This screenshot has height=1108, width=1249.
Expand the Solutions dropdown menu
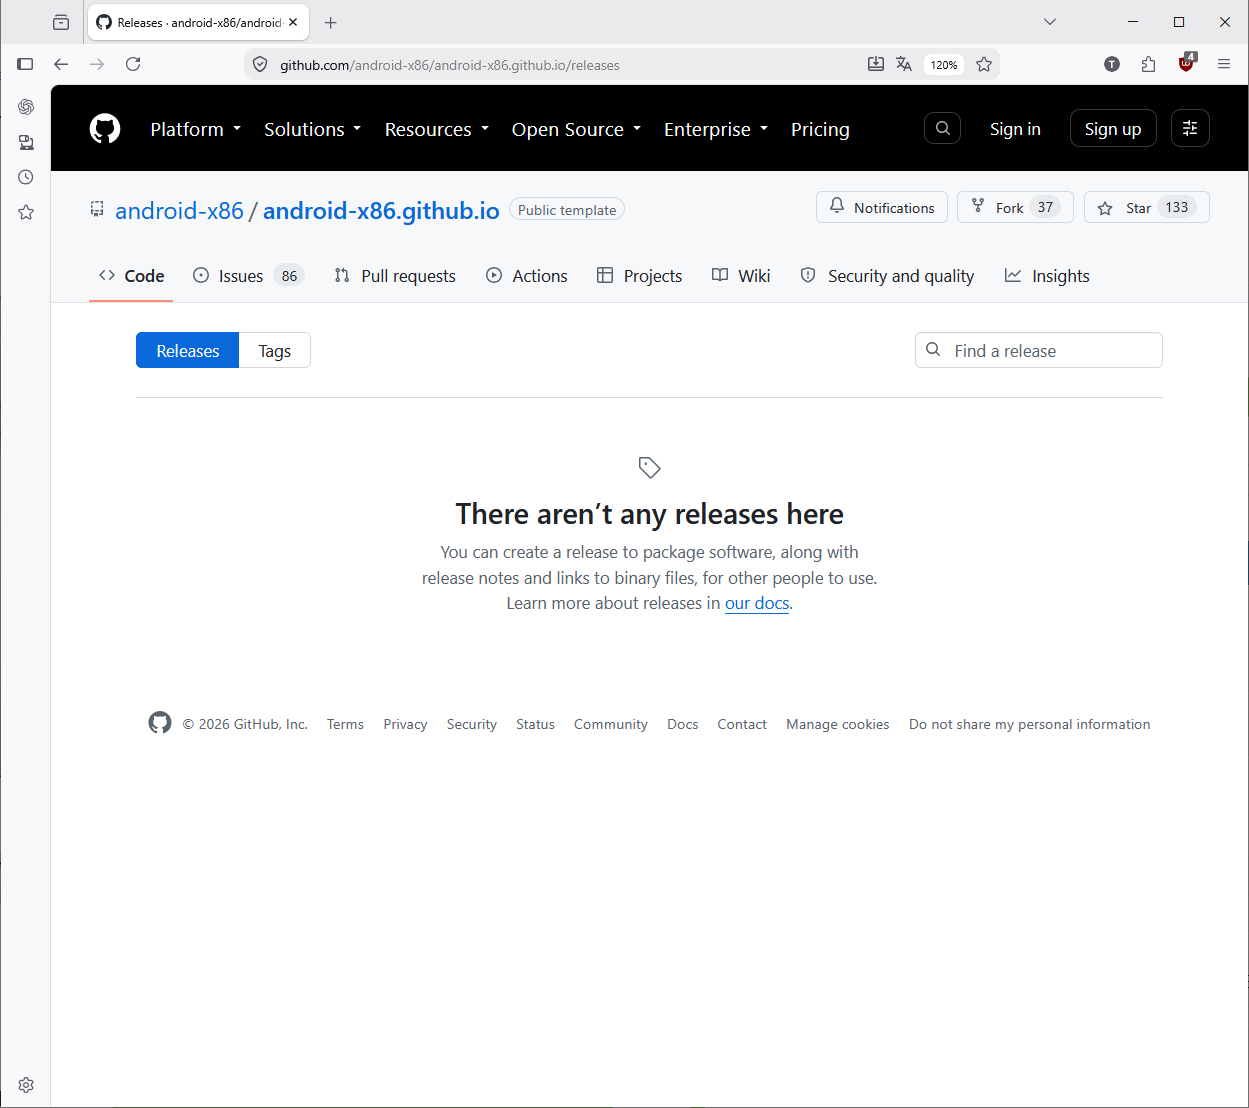click(x=313, y=129)
